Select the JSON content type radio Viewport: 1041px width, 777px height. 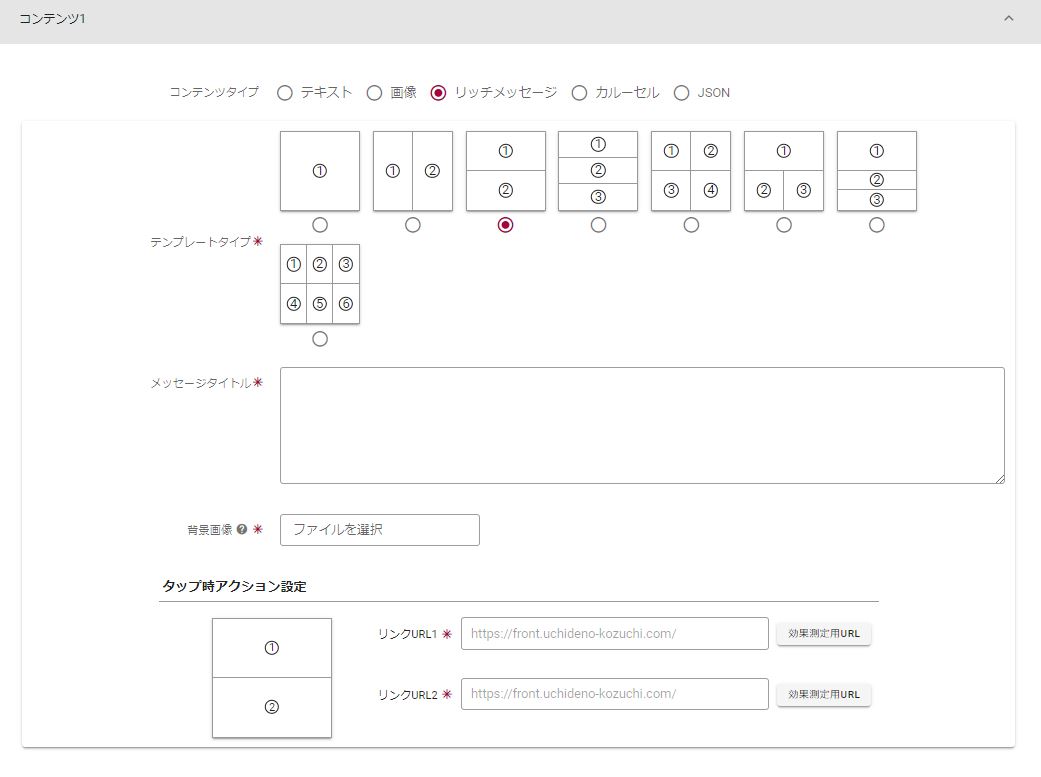tap(682, 93)
